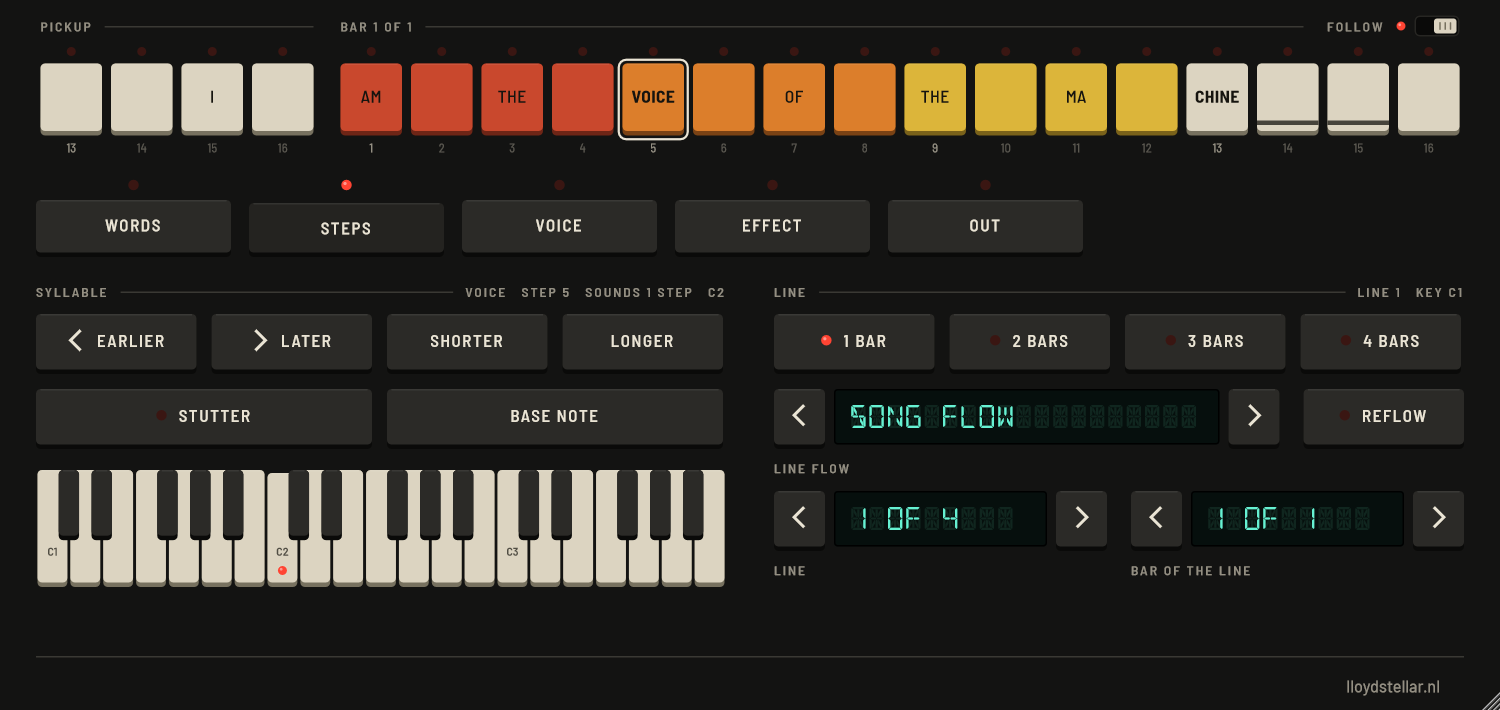
Task: Set line length to 2 BARS
Action: point(1029,341)
